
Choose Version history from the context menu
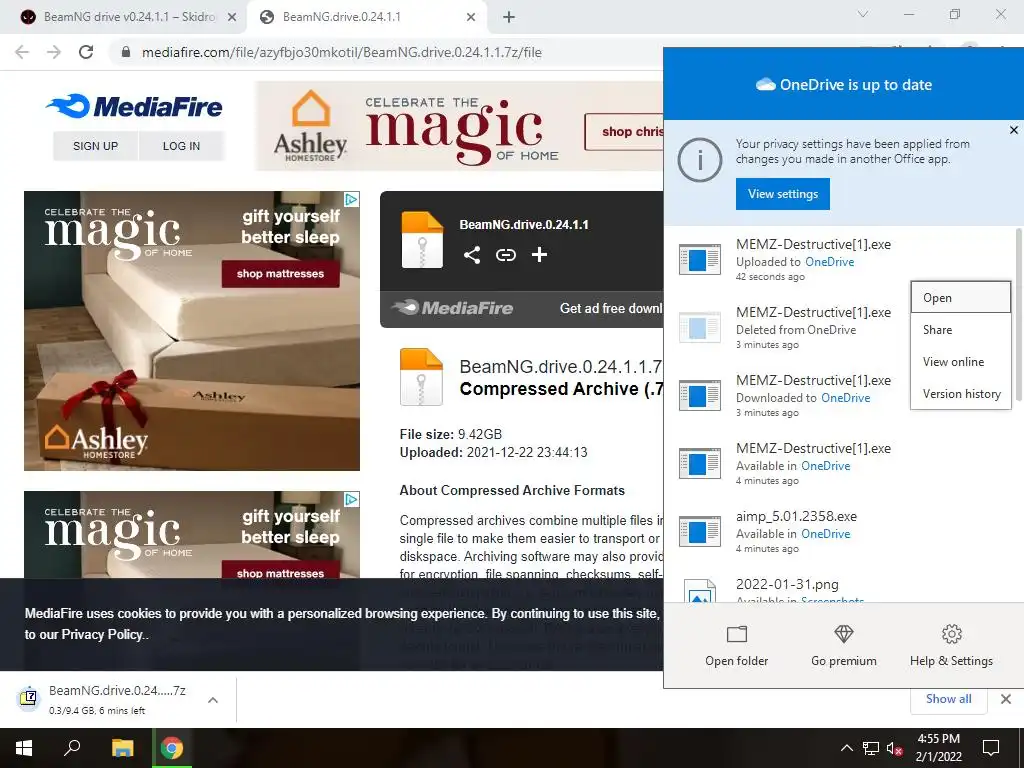961,394
